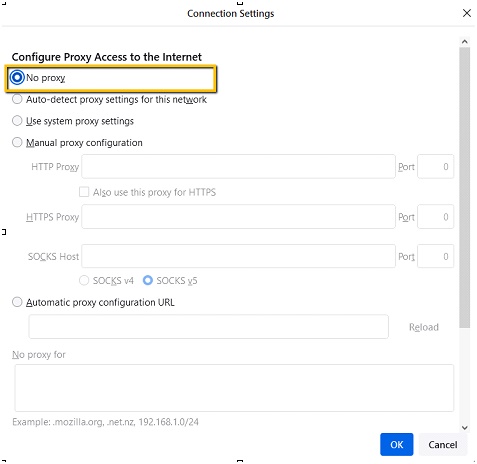Focus the SOCKS Host text field
The height and width of the screenshot is (464, 477).
[x=238, y=256]
